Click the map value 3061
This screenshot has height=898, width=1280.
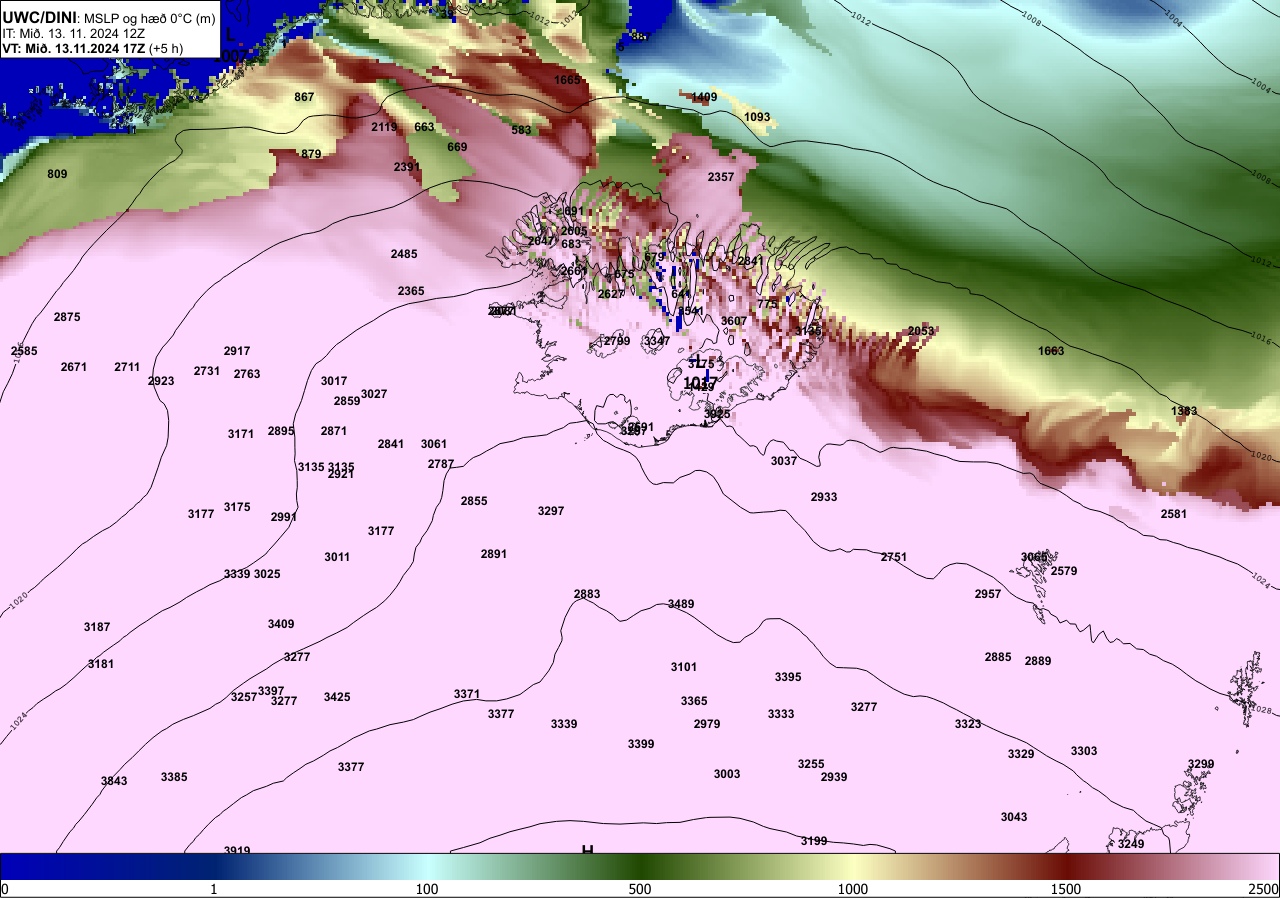(x=434, y=444)
